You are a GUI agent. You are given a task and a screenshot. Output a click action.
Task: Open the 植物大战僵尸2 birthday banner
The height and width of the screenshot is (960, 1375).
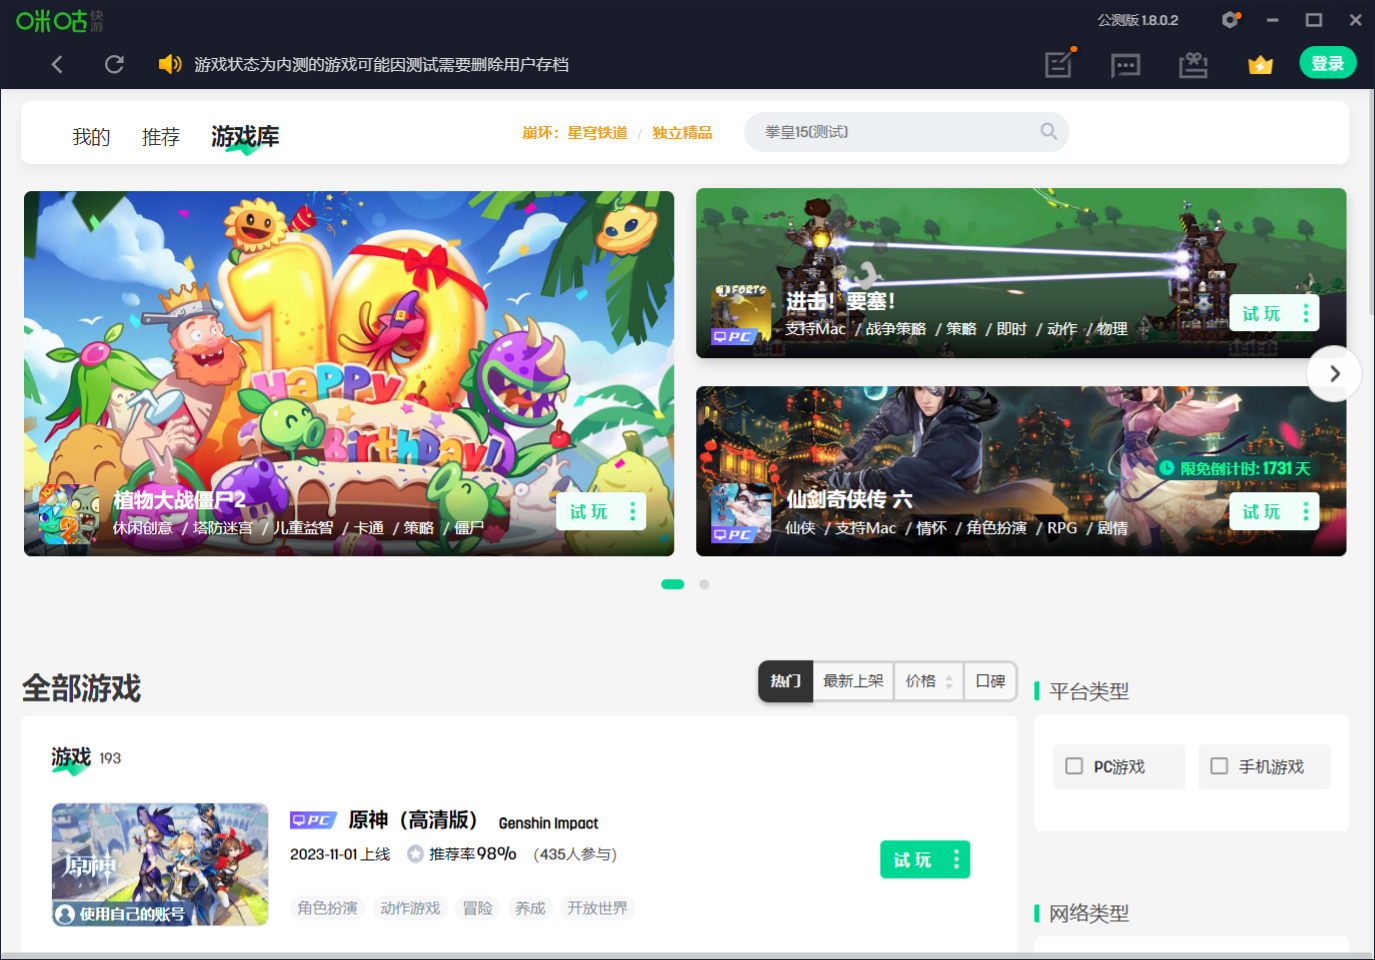pyautogui.click(x=349, y=373)
